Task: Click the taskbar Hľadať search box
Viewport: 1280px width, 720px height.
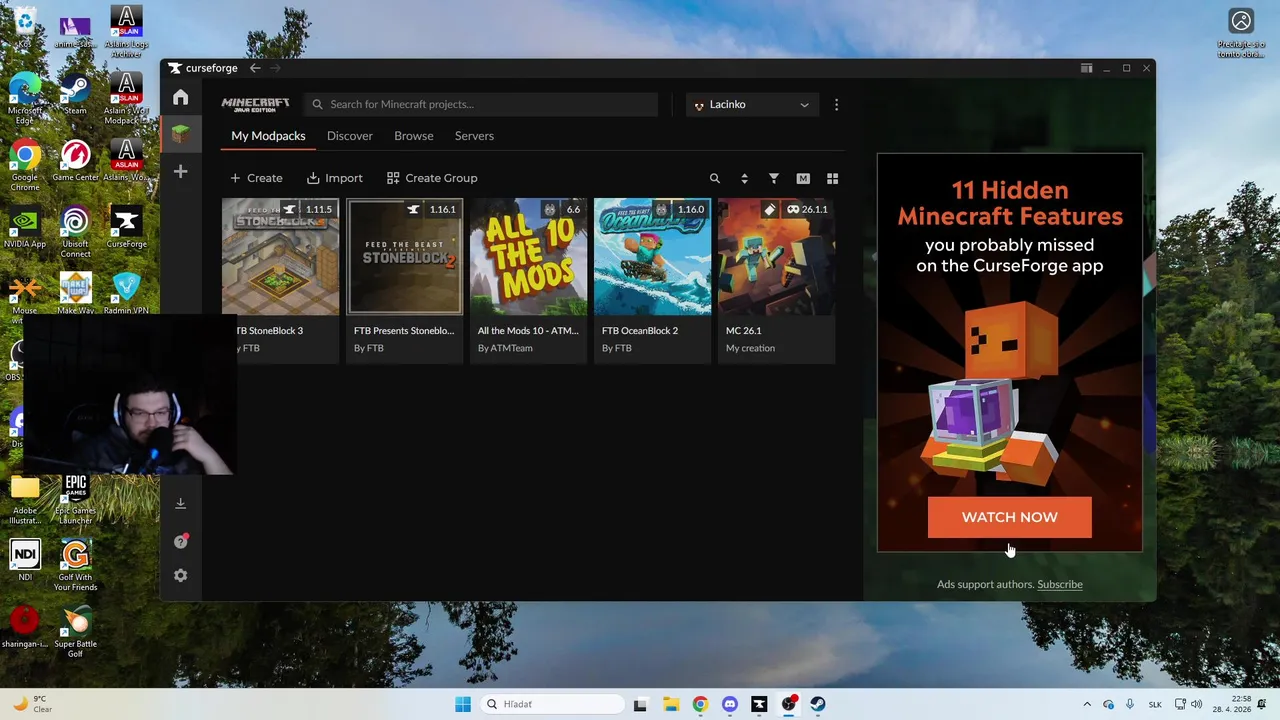Action: [x=550, y=704]
